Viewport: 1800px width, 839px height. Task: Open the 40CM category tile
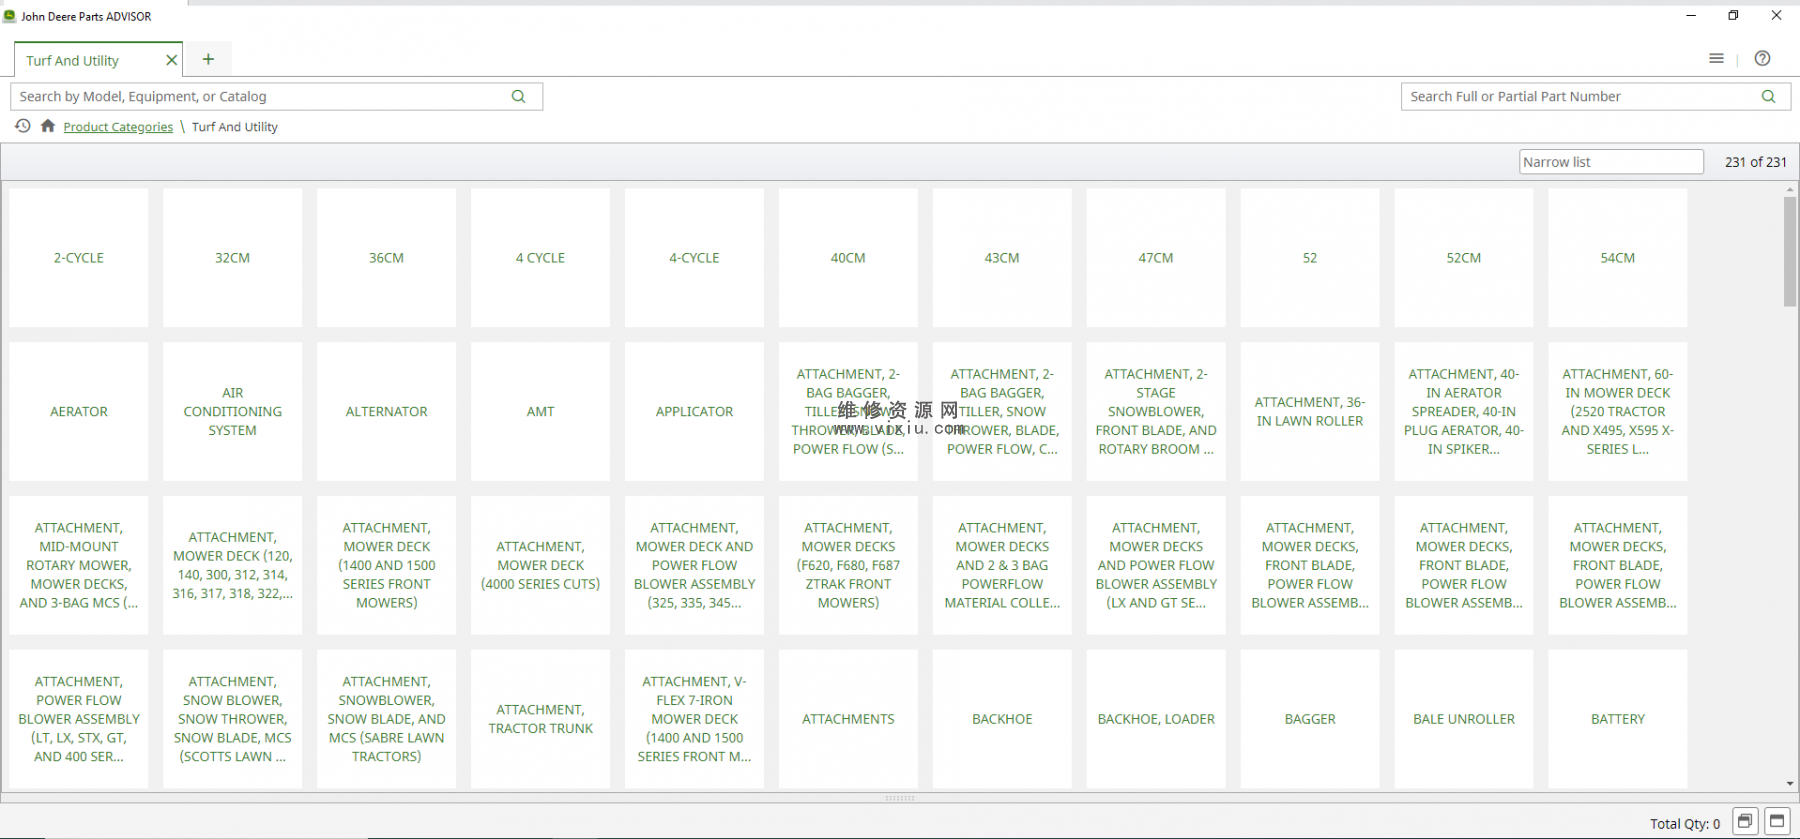(849, 258)
